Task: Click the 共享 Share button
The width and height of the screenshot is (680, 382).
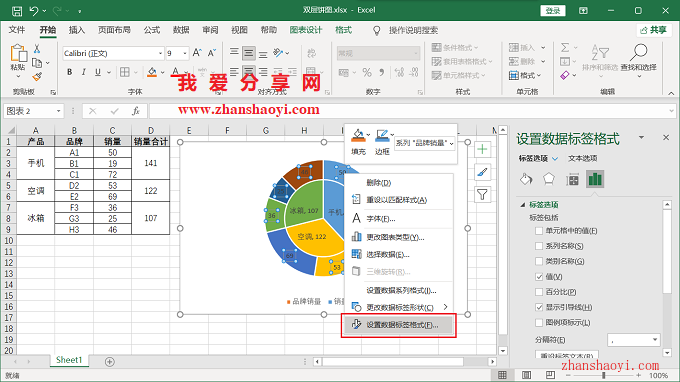Action: pyautogui.click(x=654, y=30)
